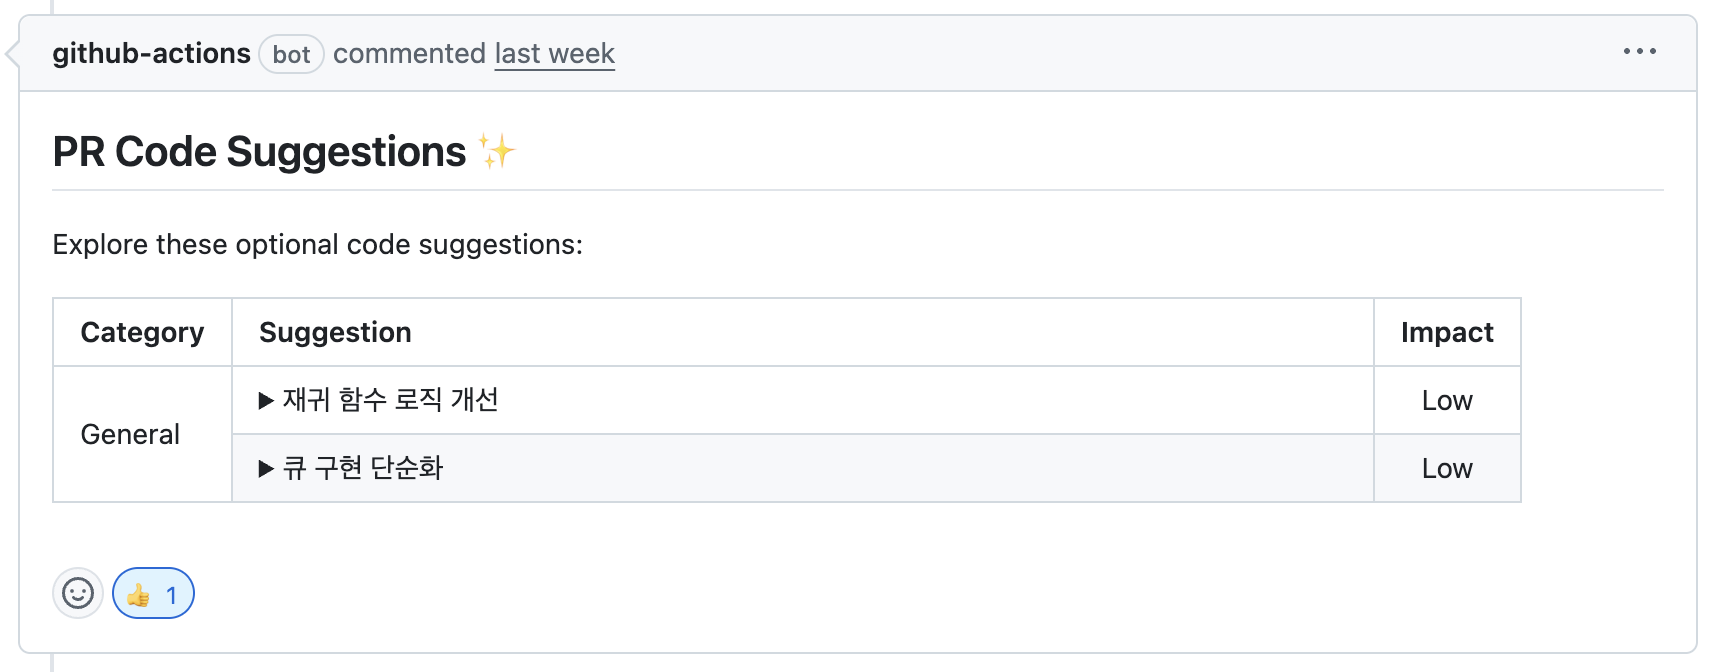This screenshot has height=672, width=1714.
Task: Select the 'General' category cell
Action: coord(129,433)
